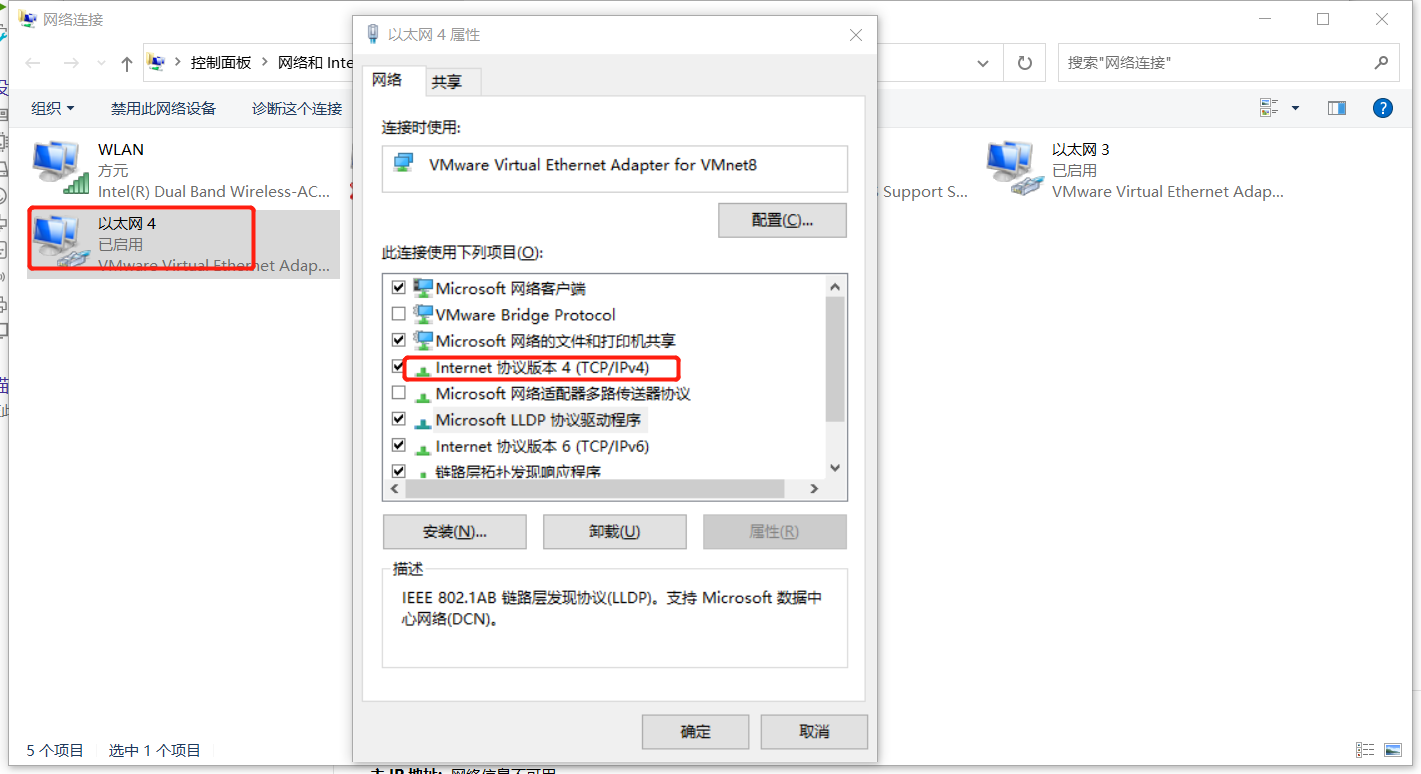1421x774 pixels.
Task: Click the 配置(C)... button
Action: coord(782,220)
